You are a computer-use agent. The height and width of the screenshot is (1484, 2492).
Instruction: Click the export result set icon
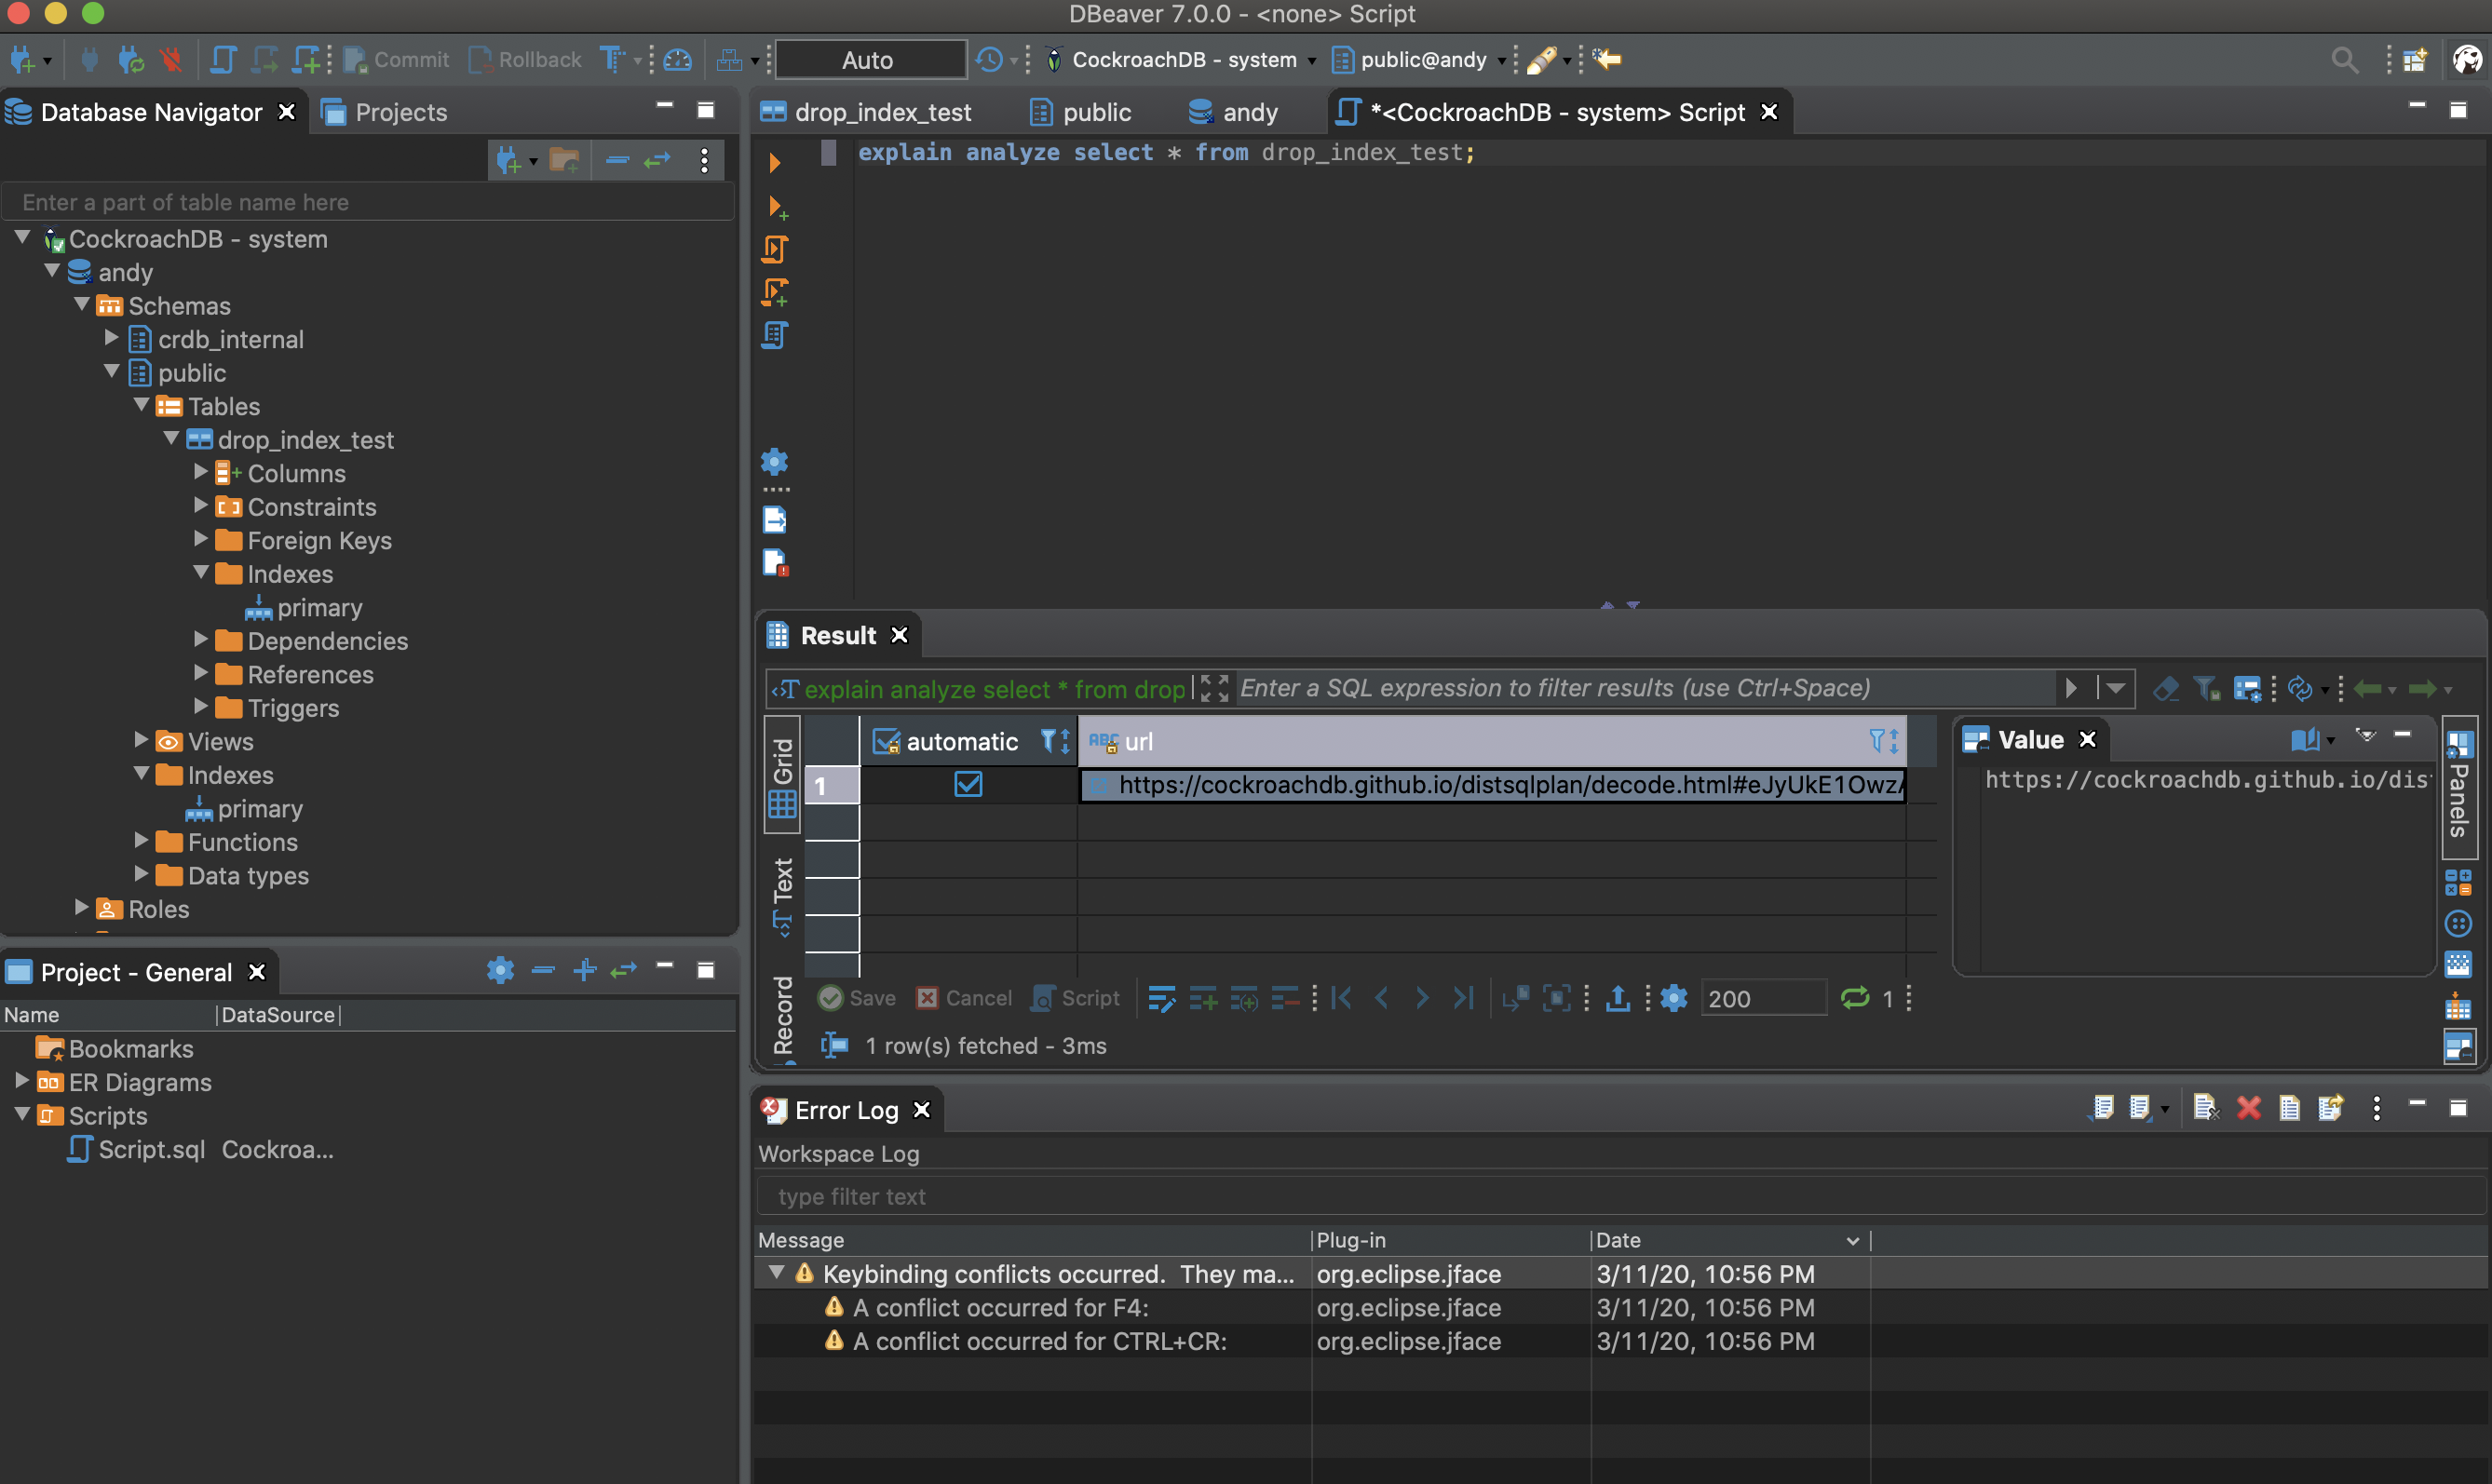[1617, 997]
